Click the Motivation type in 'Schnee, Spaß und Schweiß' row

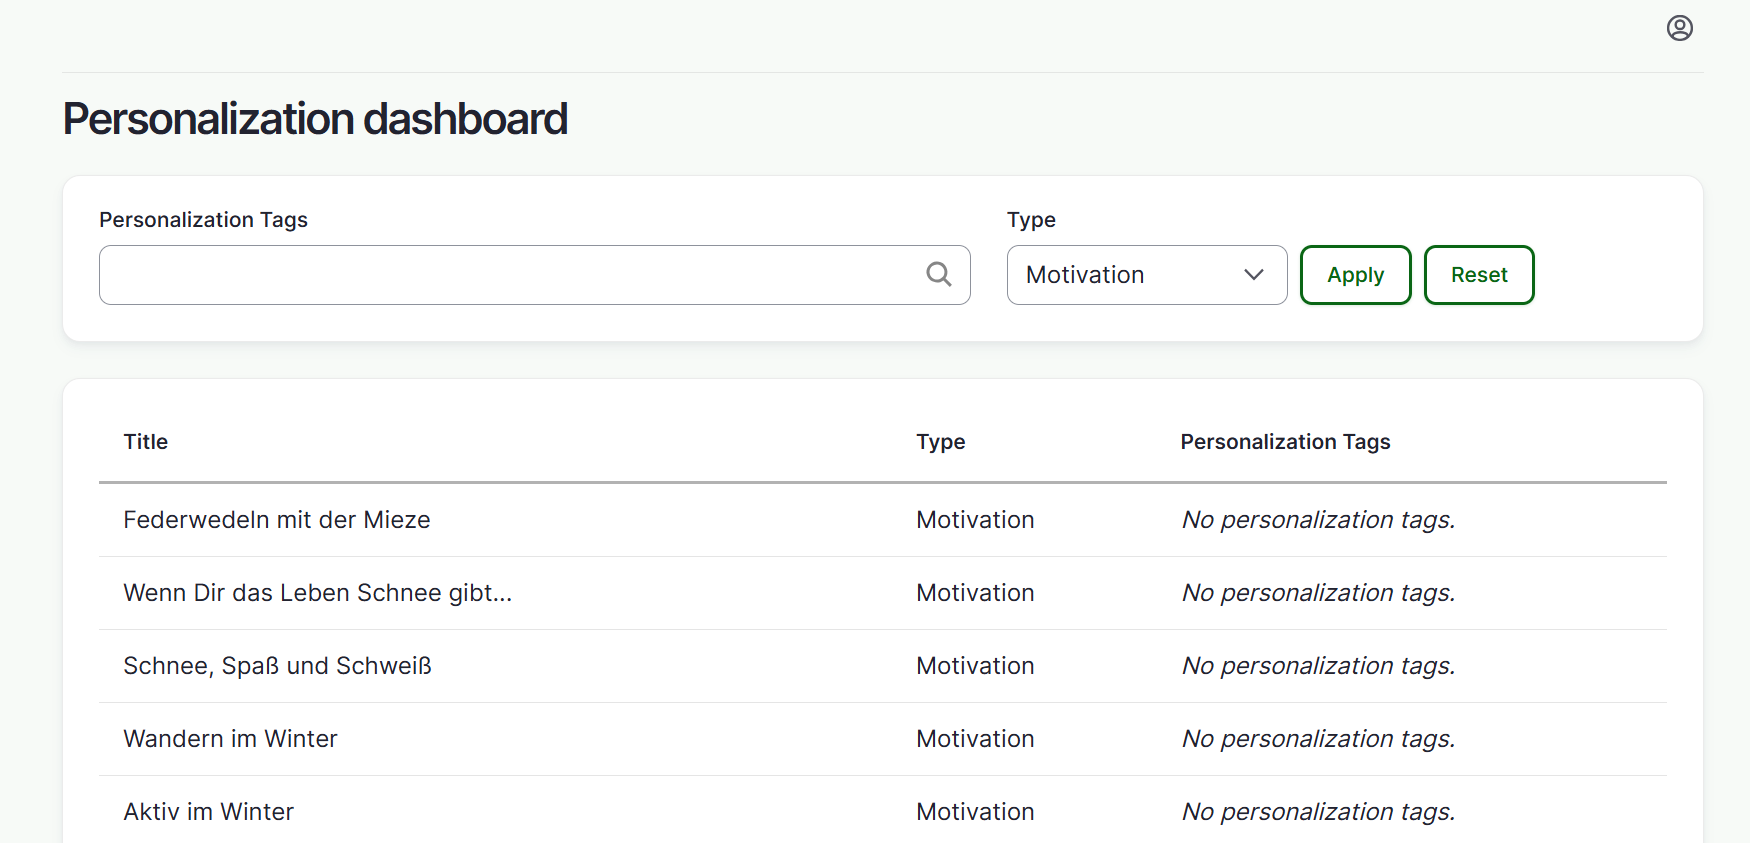tap(975, 666)
